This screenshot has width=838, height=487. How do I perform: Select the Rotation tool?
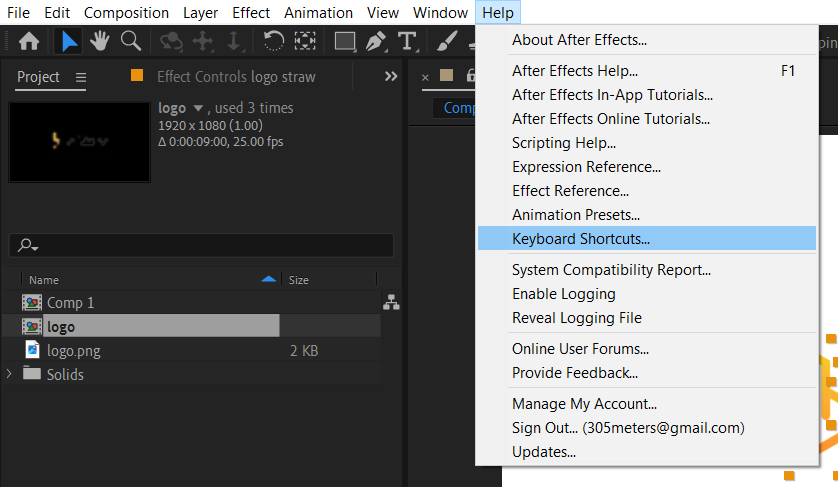(x=272, y=41)
